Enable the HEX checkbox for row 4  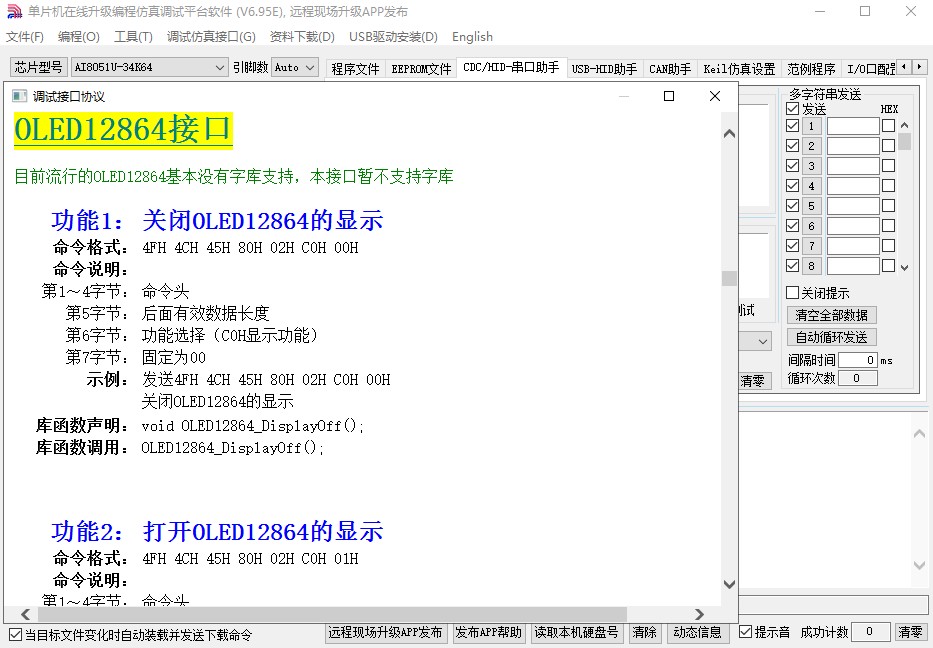tap(888, 186)
